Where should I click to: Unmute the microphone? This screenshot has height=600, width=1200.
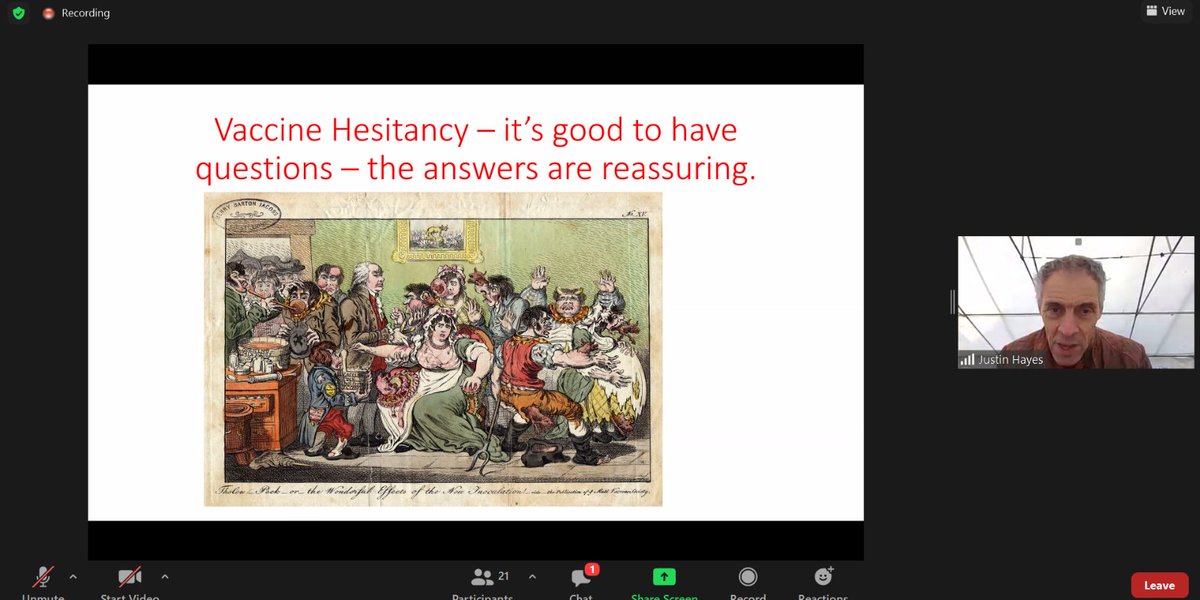43,583
